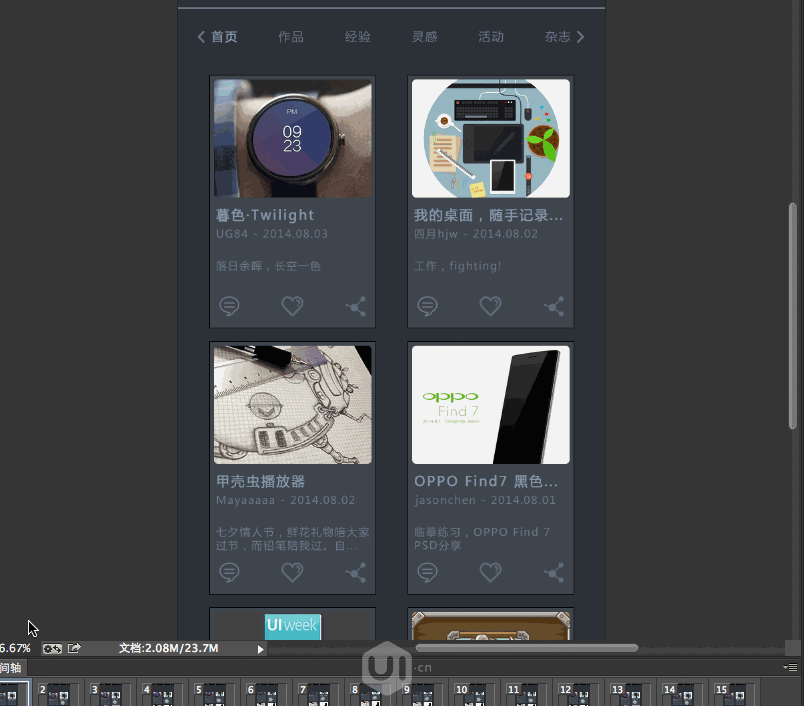Click the share icon on the 甲壳虫播放器 card
The width and height of the screenshot is (804, 706).
(355, 572)
